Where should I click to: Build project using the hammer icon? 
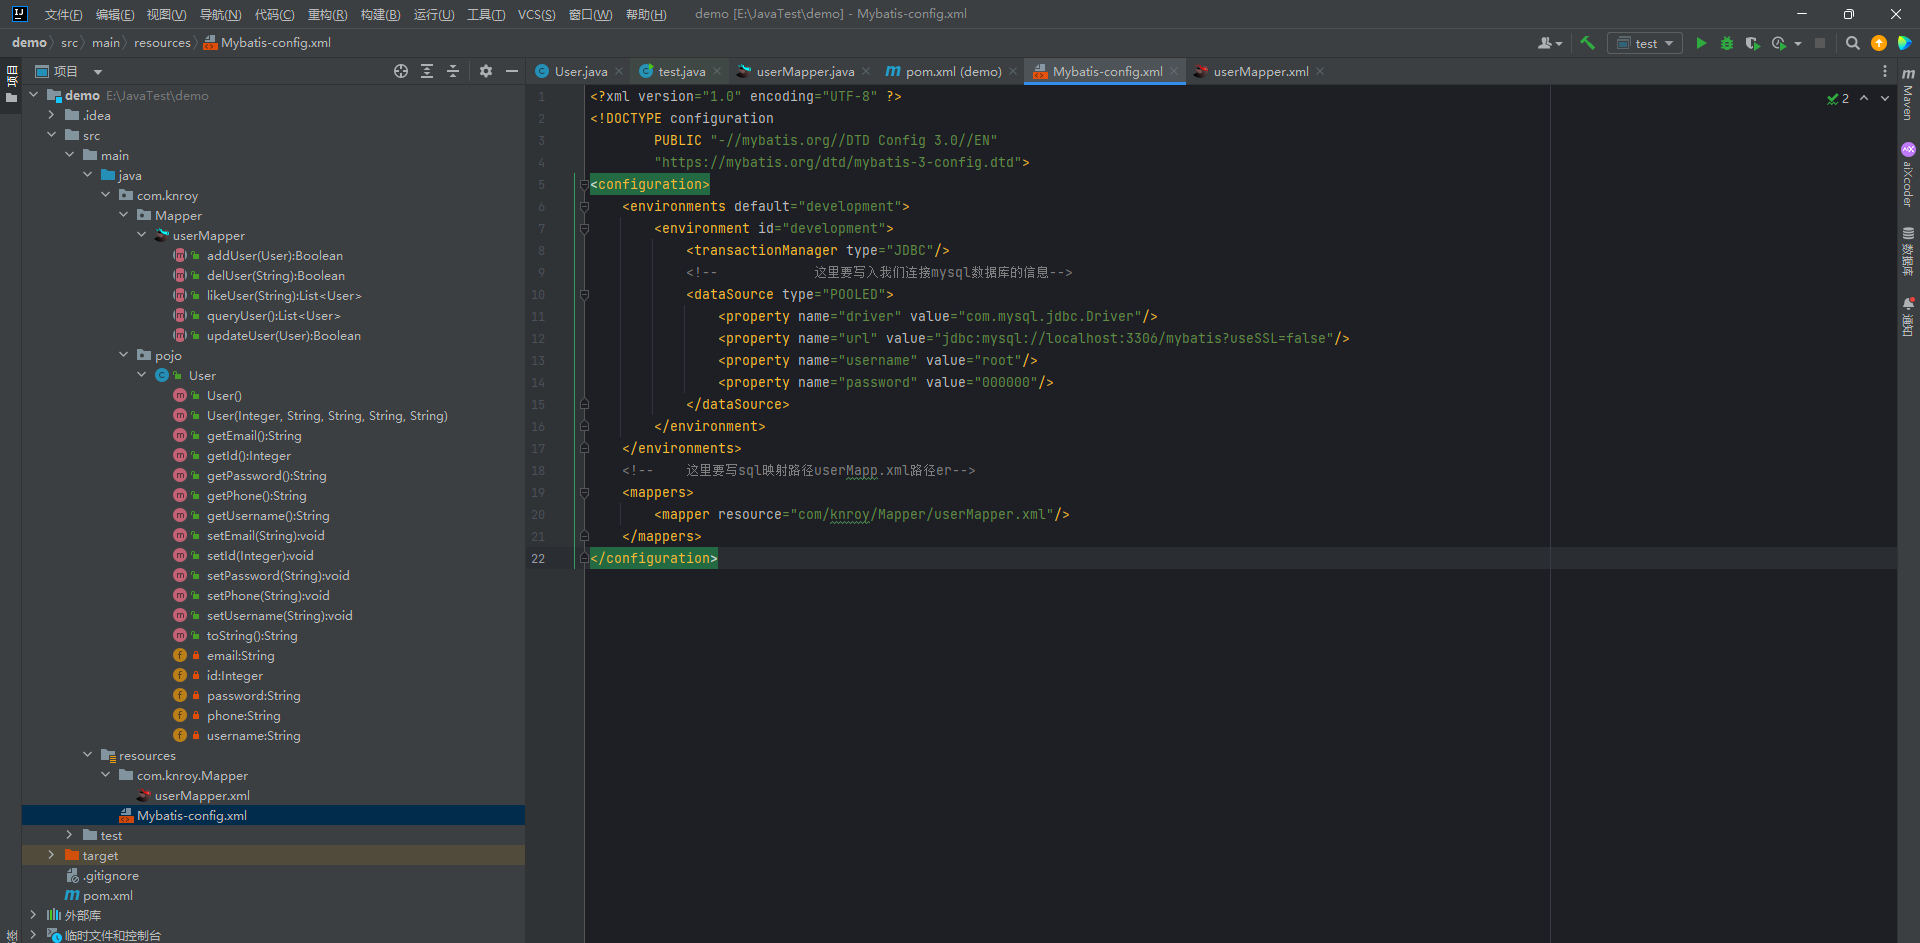coord(1587,43)
